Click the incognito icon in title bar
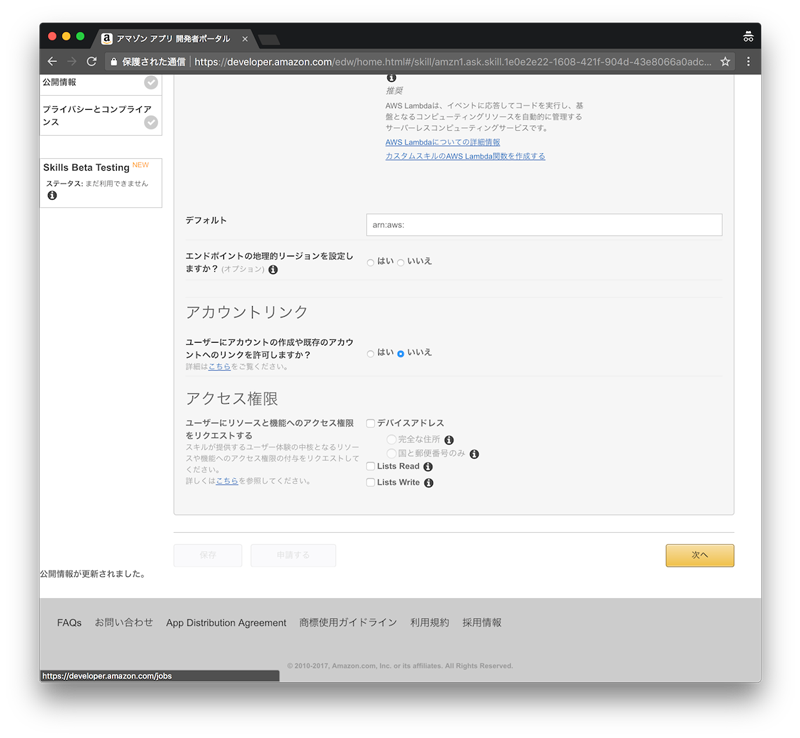The height and width of the screenshot is (738, 800). [748, 36]
